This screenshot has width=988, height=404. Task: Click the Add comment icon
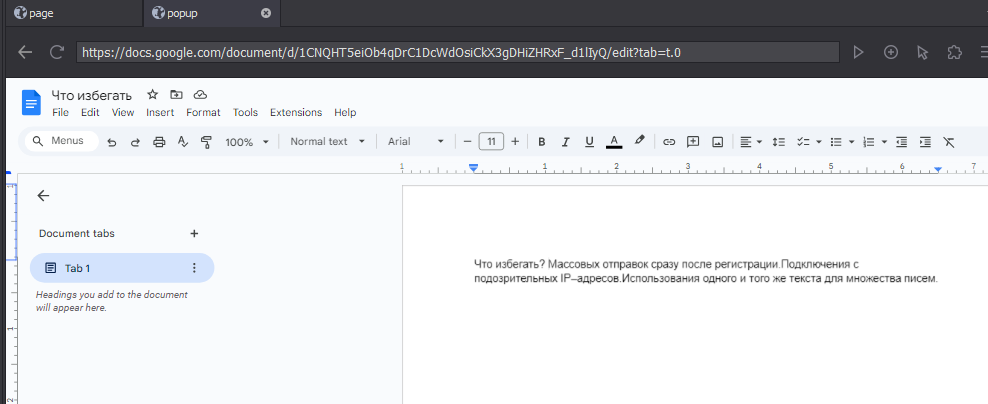(x=693, y=142)
